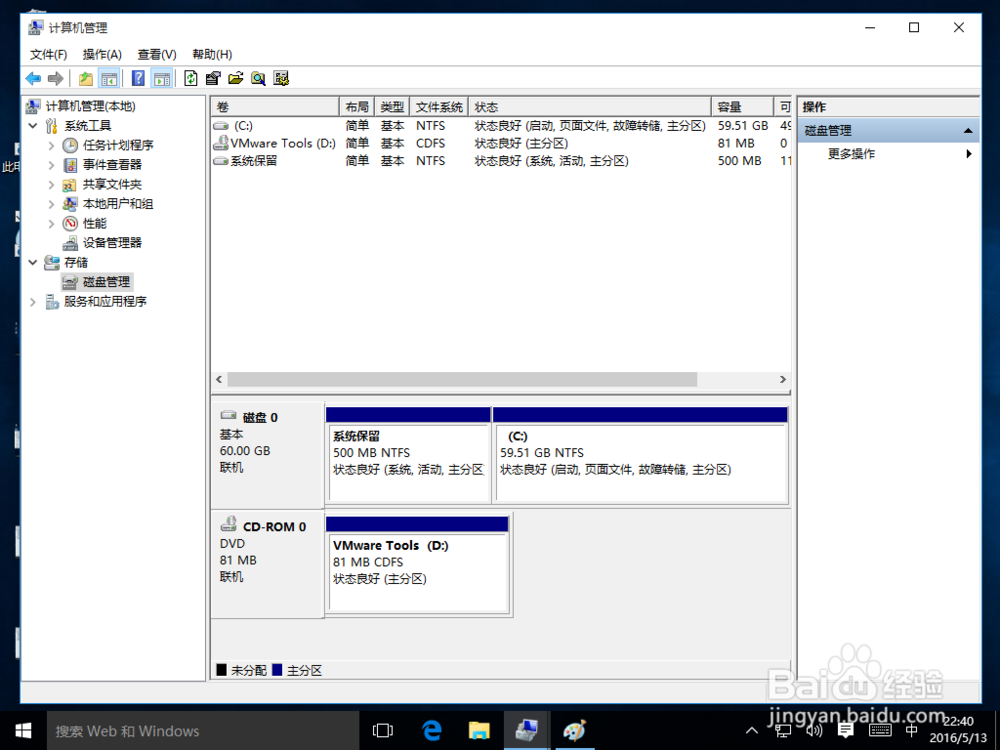Sort by Layout (布局) column header

[357, 107]
